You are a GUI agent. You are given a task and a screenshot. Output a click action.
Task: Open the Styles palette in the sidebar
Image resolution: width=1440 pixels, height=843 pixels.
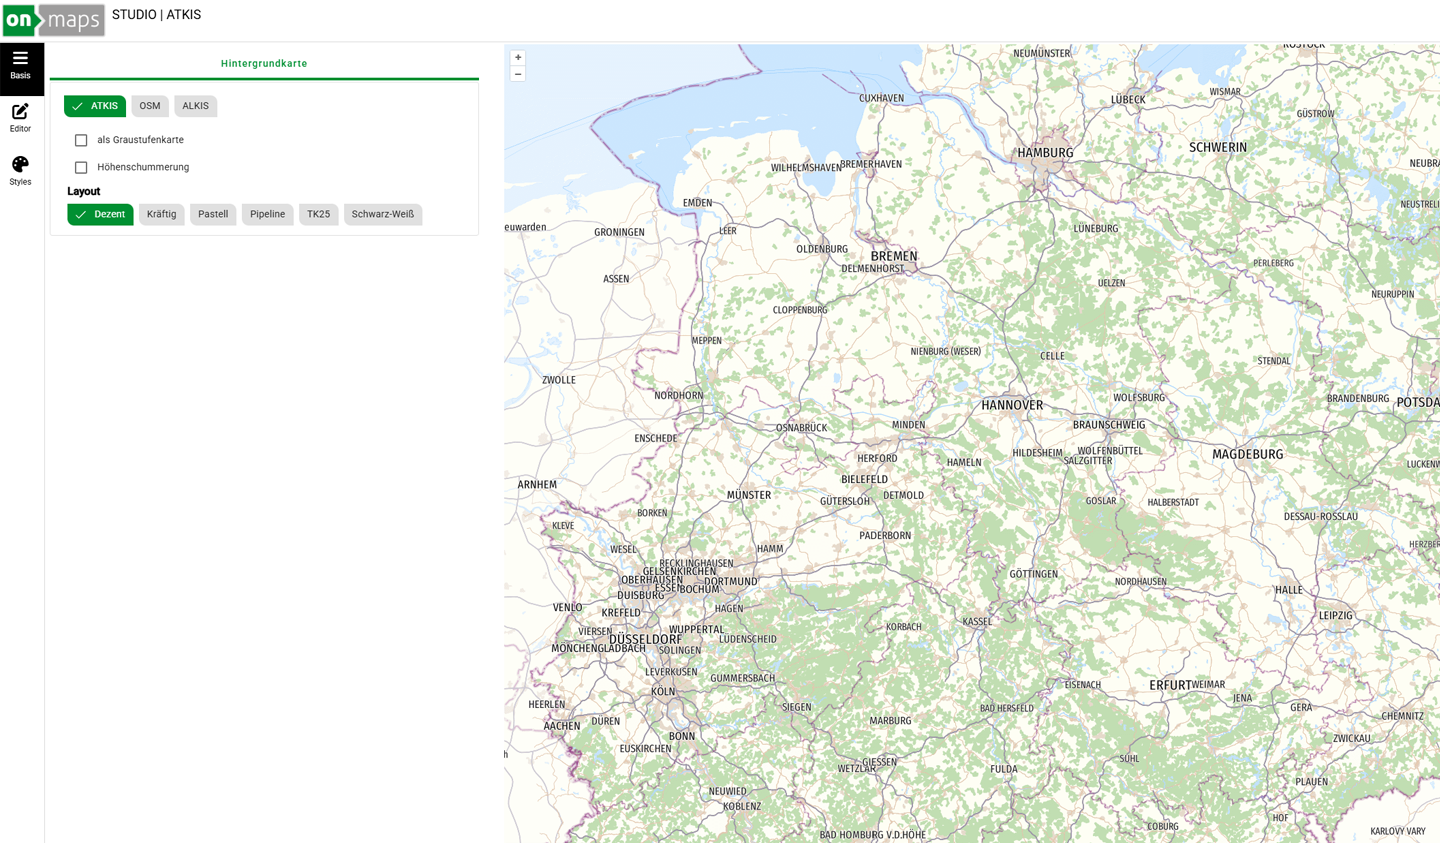click(x=21, y=171)
